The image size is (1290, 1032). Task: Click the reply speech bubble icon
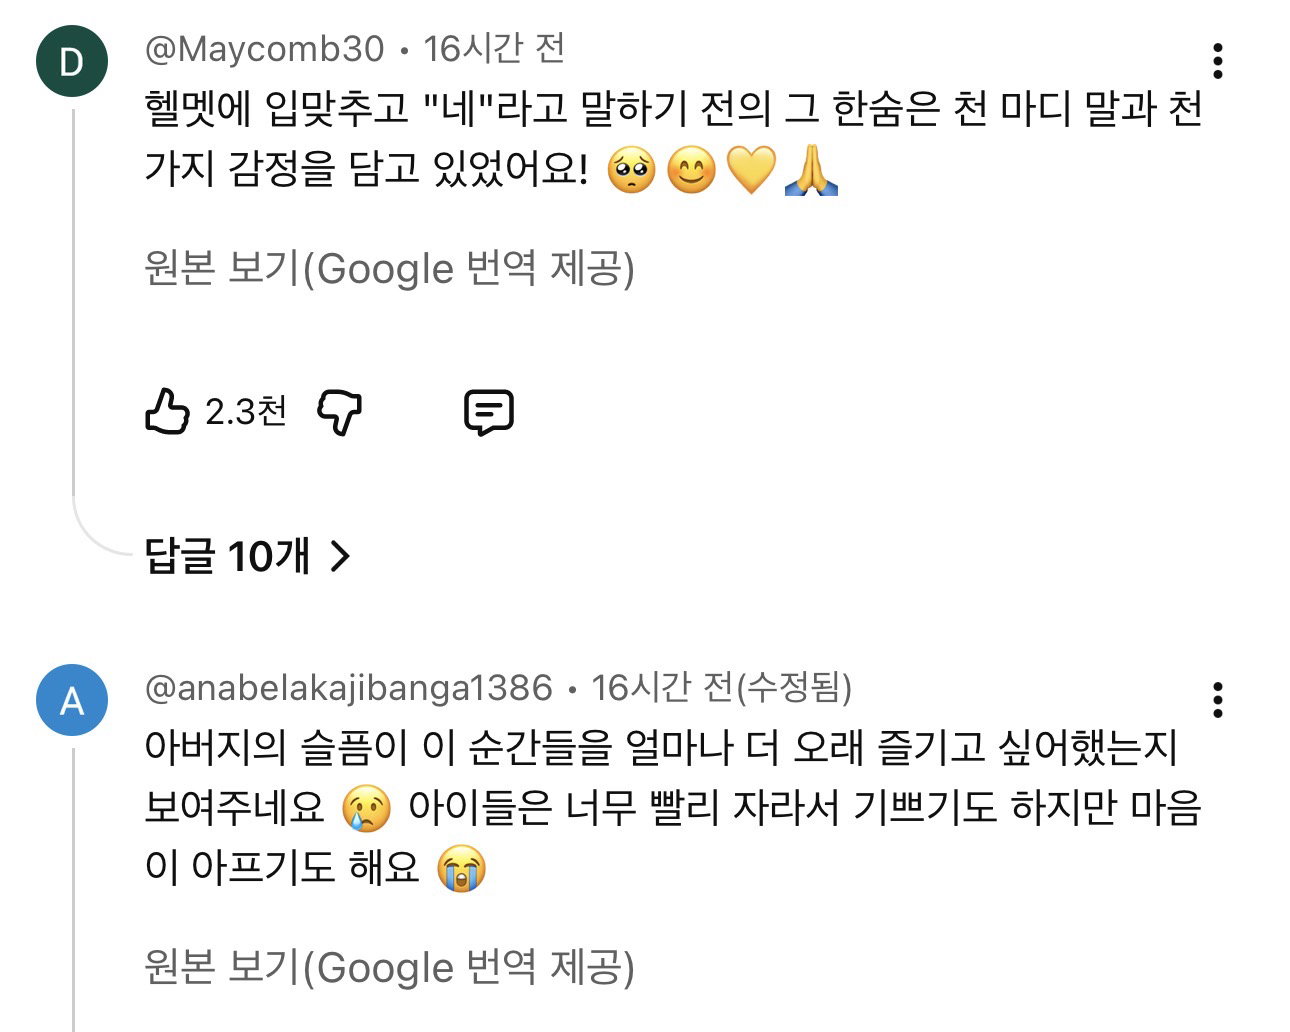[x=489, y=411]
